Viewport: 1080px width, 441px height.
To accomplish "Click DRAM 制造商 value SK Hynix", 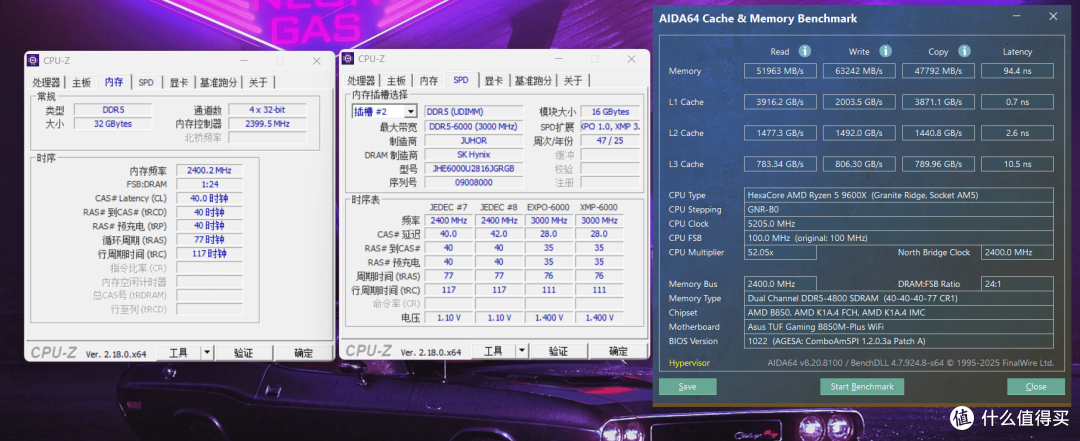I will pos(473,155).
